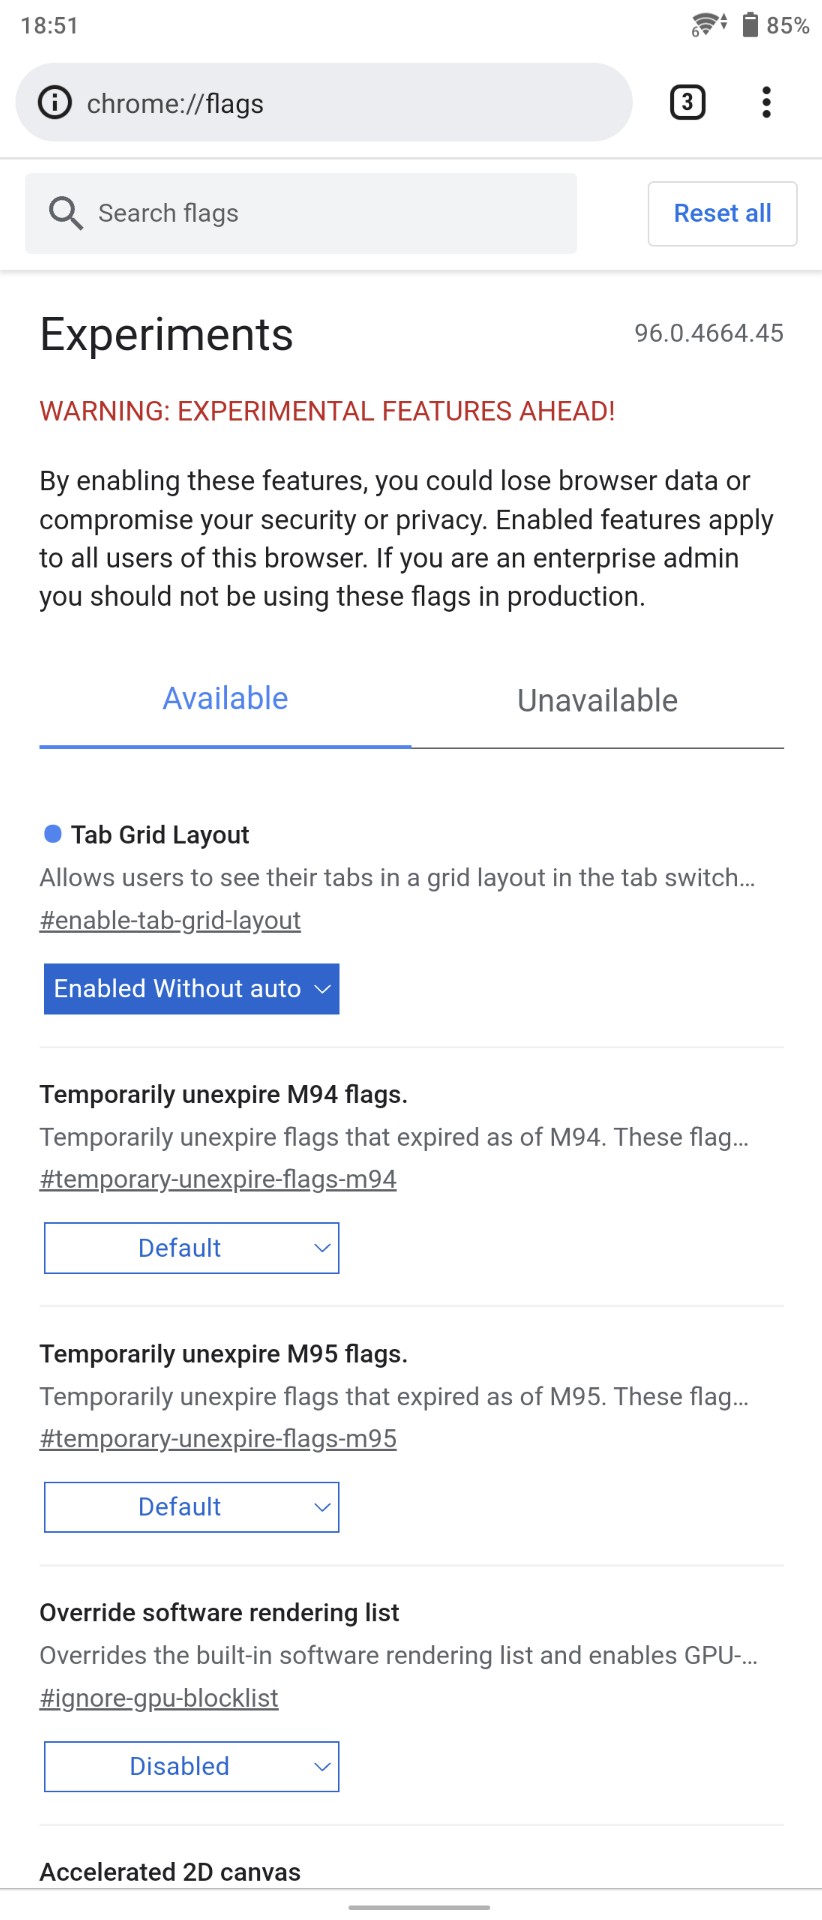The height and width of the screenshot is (1920, 822).
Task: Tap the blue dot beside Tab Grid Layout
Action: click(53, 833)
